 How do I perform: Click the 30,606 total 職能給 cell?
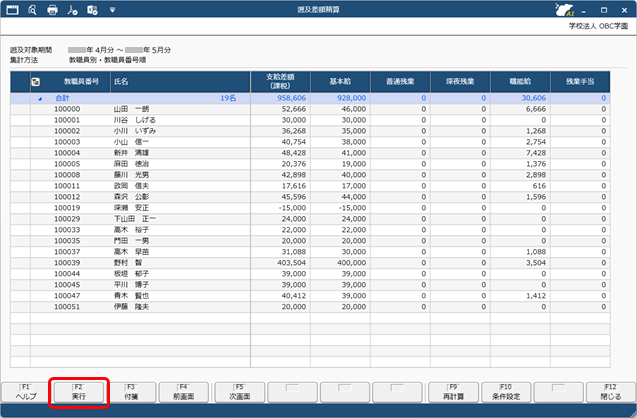pyautogui.click(x=520, y=98)
